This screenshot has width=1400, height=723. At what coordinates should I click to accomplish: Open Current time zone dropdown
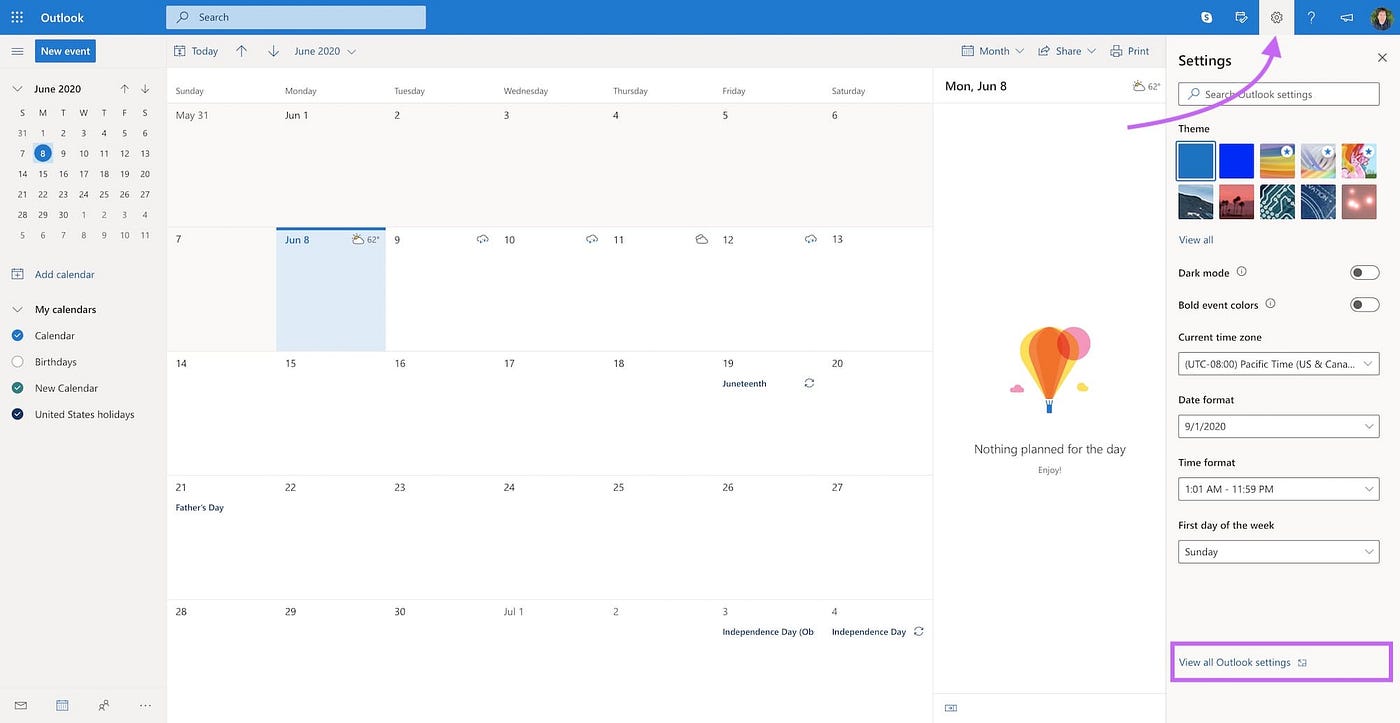(1278, 364)
